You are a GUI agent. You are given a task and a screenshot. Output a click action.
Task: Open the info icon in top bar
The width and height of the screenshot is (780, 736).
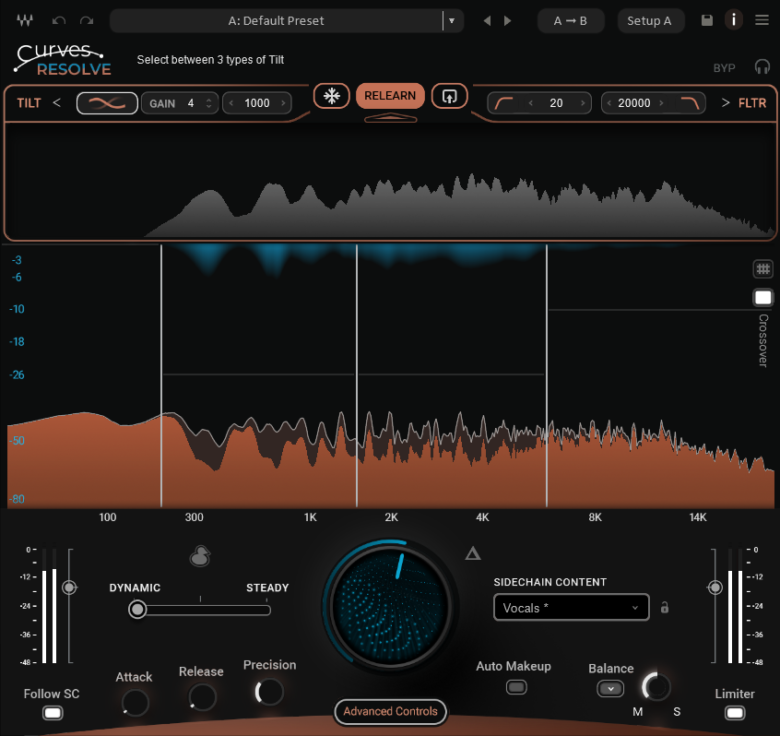[x=734, y=21]
